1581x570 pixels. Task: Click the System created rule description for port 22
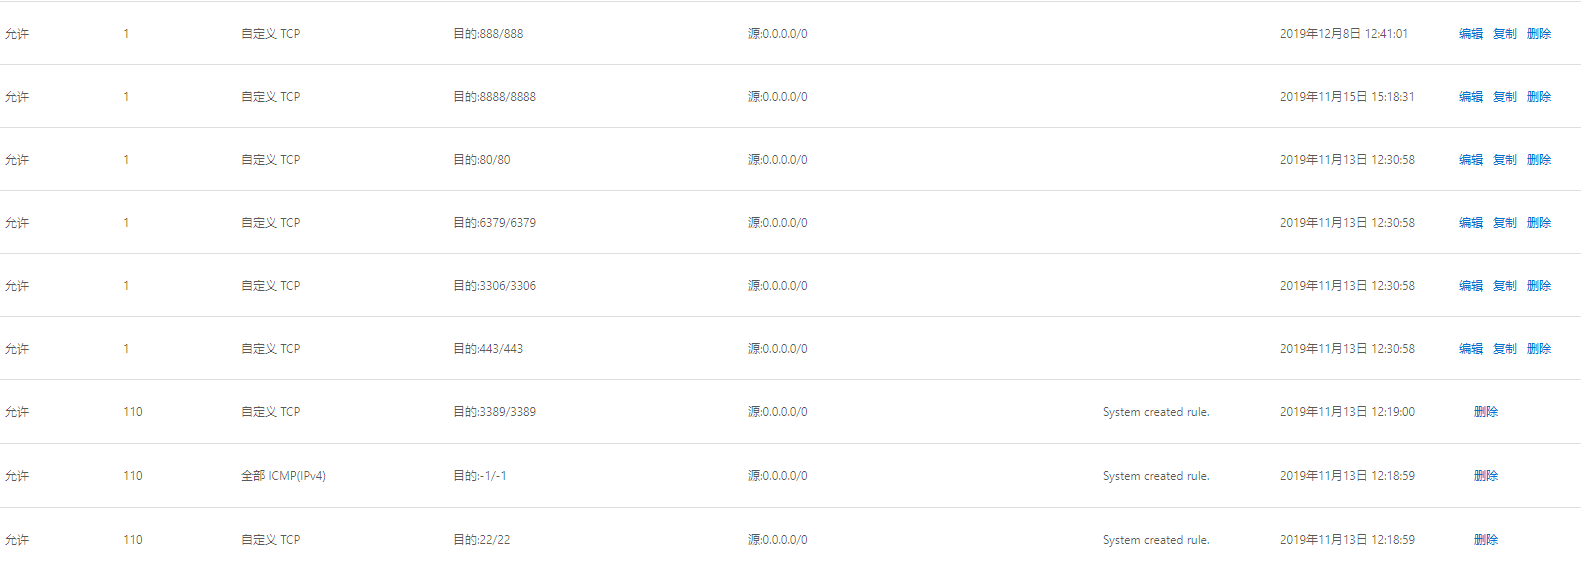(1156, 540)
